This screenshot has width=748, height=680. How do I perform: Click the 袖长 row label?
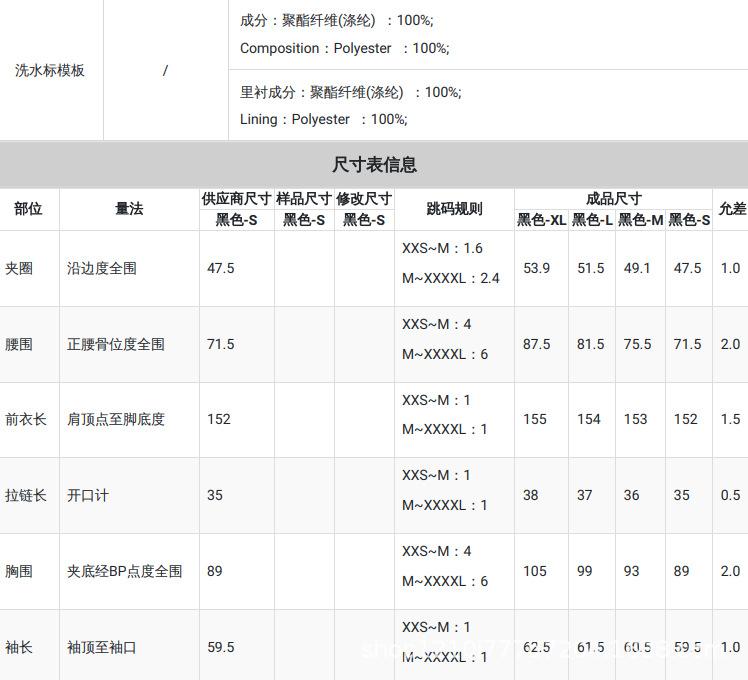click(19, 647)
